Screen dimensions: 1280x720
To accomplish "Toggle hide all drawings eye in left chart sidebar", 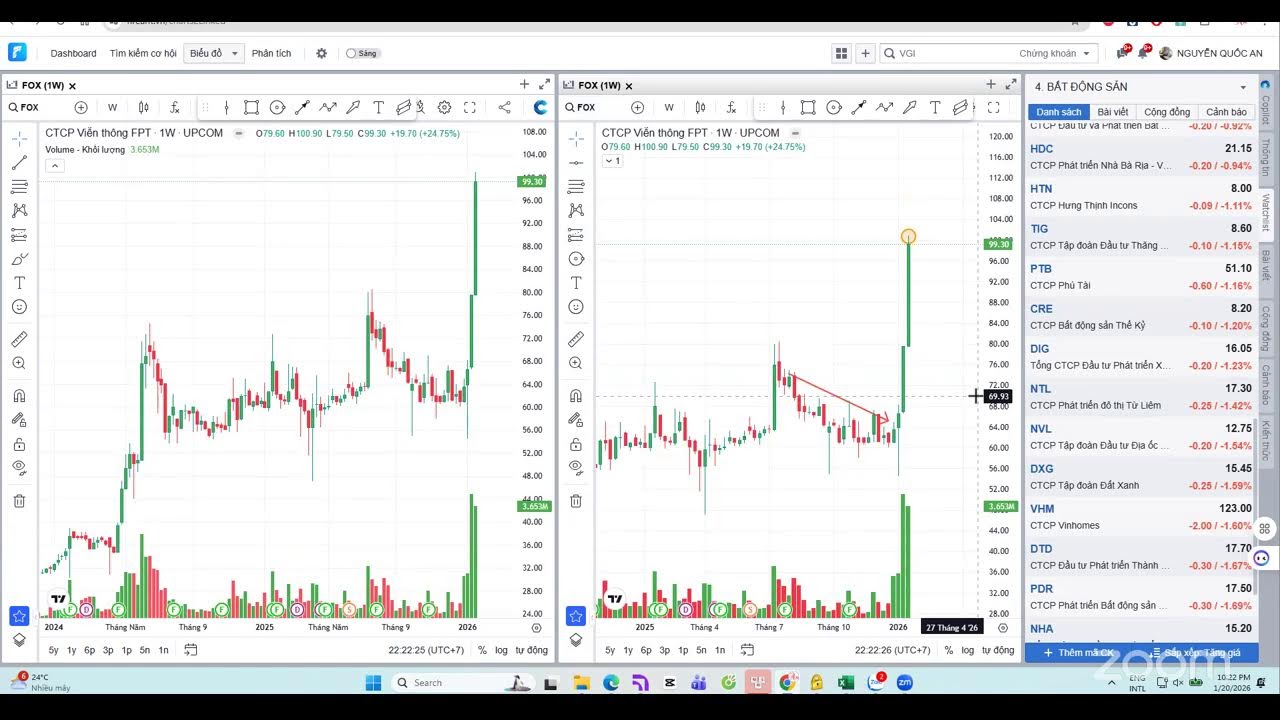I will click(19, 467).
